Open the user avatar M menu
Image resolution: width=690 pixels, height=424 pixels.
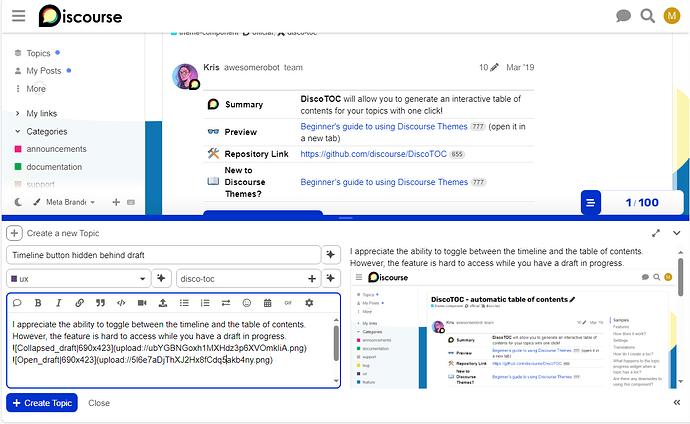[x=672, y=16]
